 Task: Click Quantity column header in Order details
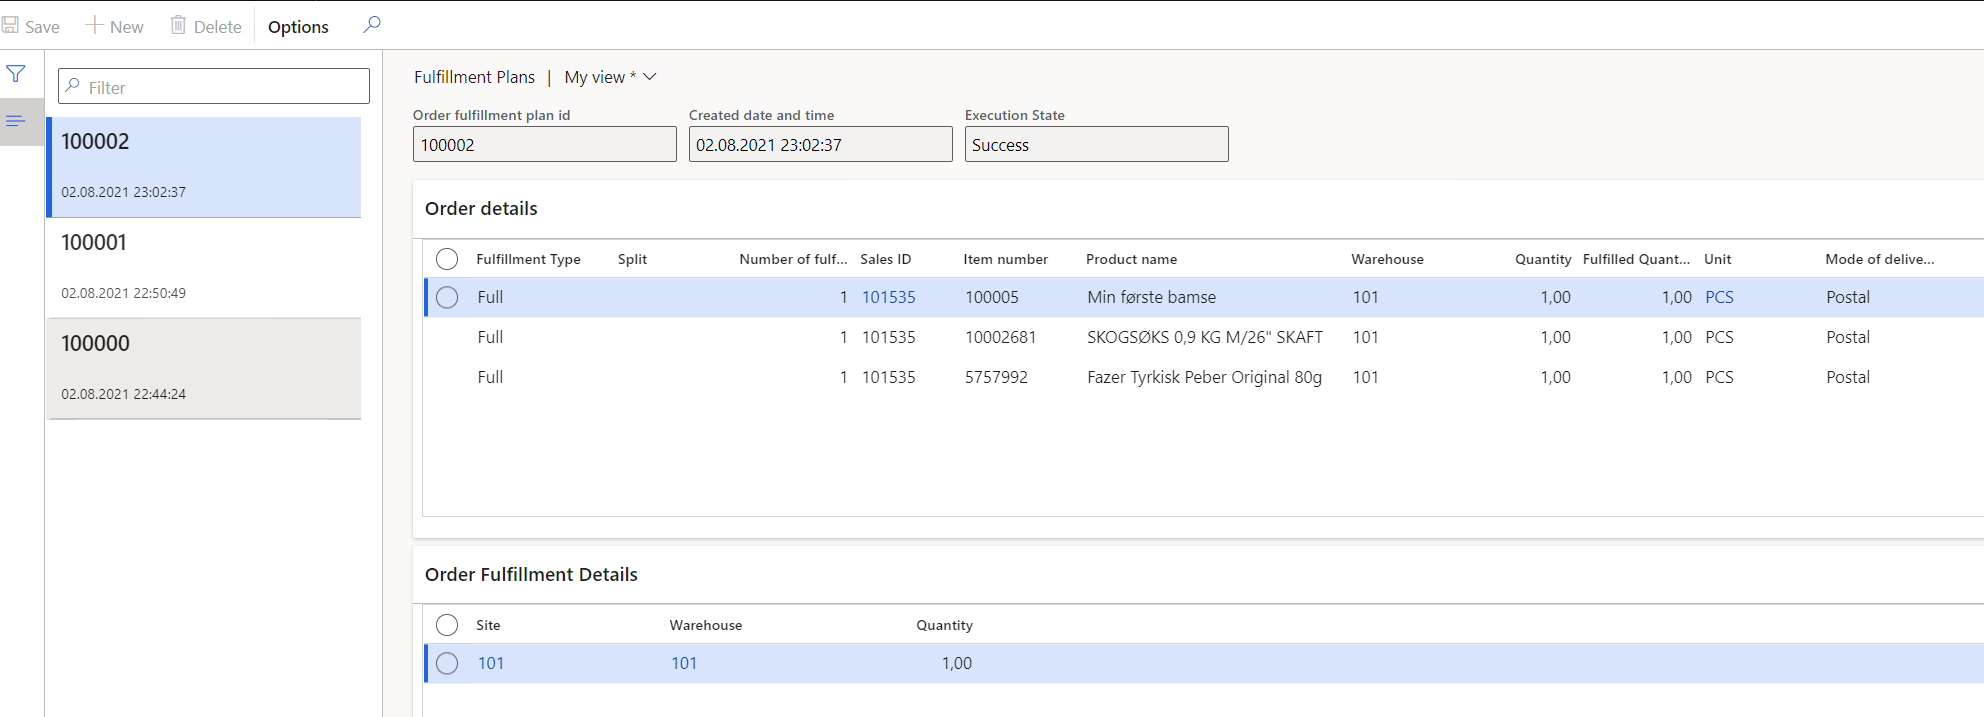1542,259
